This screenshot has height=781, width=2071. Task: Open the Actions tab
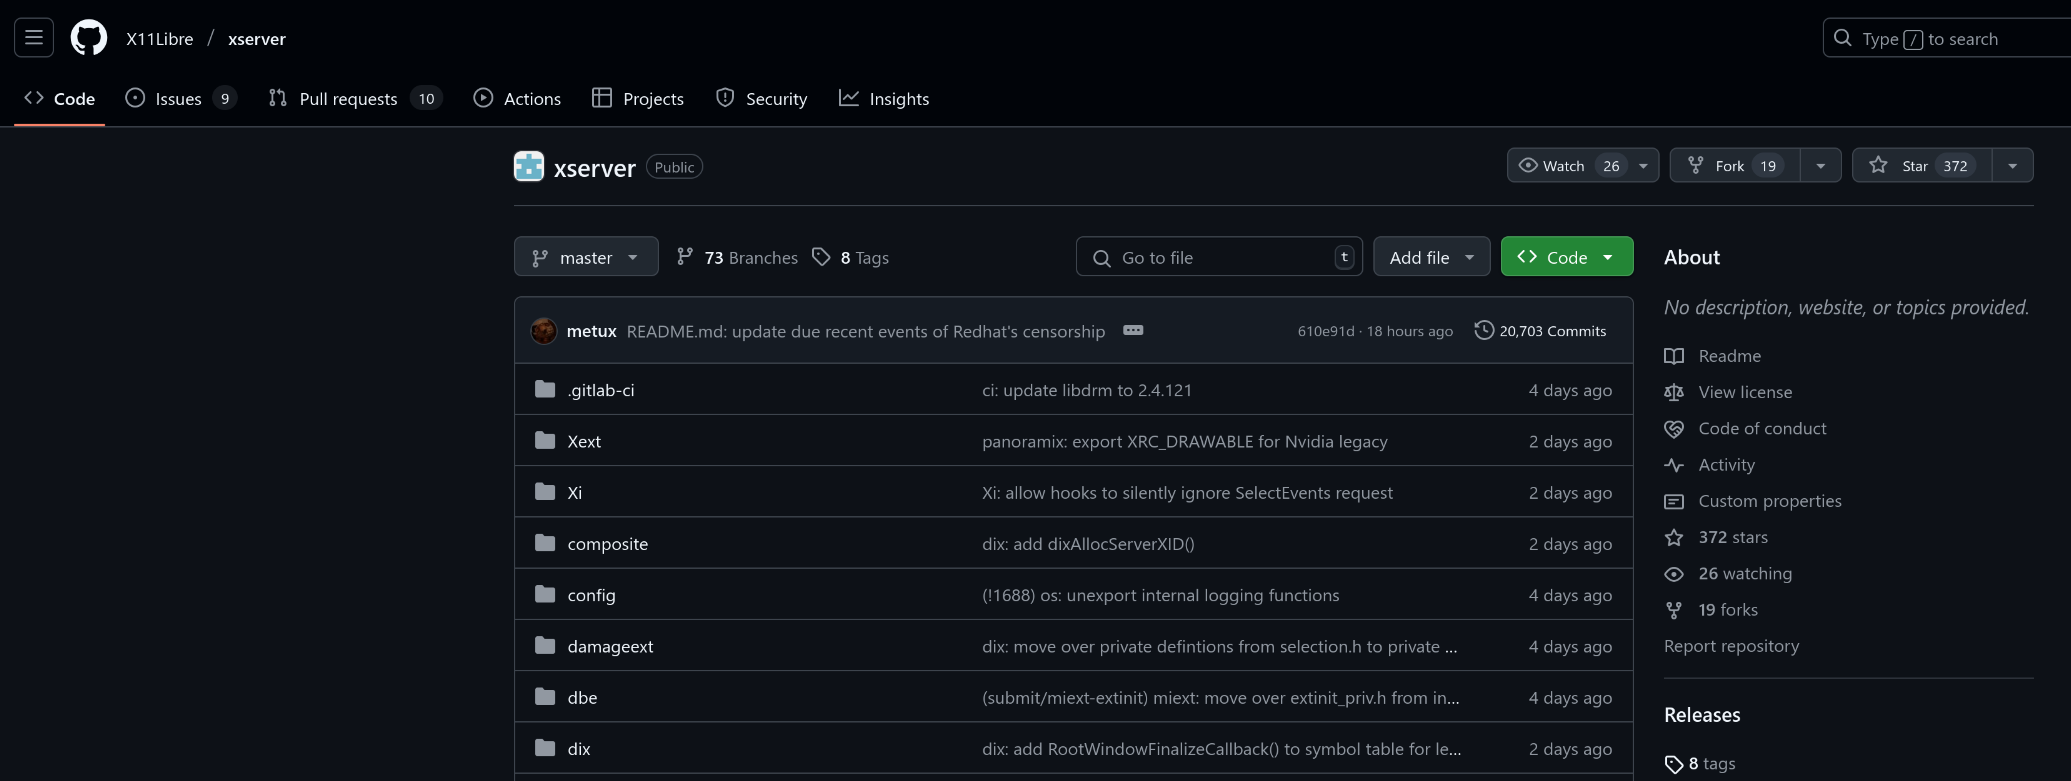pos(517,98)
